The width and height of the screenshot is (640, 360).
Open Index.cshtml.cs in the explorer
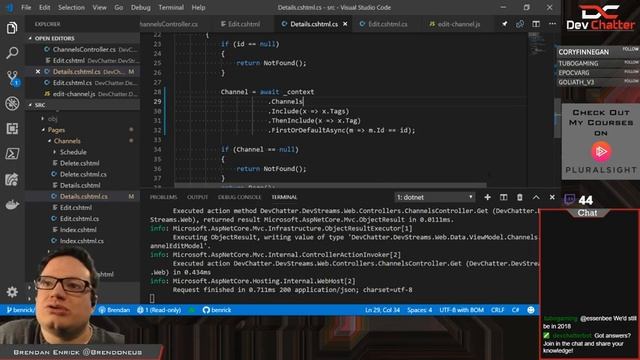click(x=82, y=241)
